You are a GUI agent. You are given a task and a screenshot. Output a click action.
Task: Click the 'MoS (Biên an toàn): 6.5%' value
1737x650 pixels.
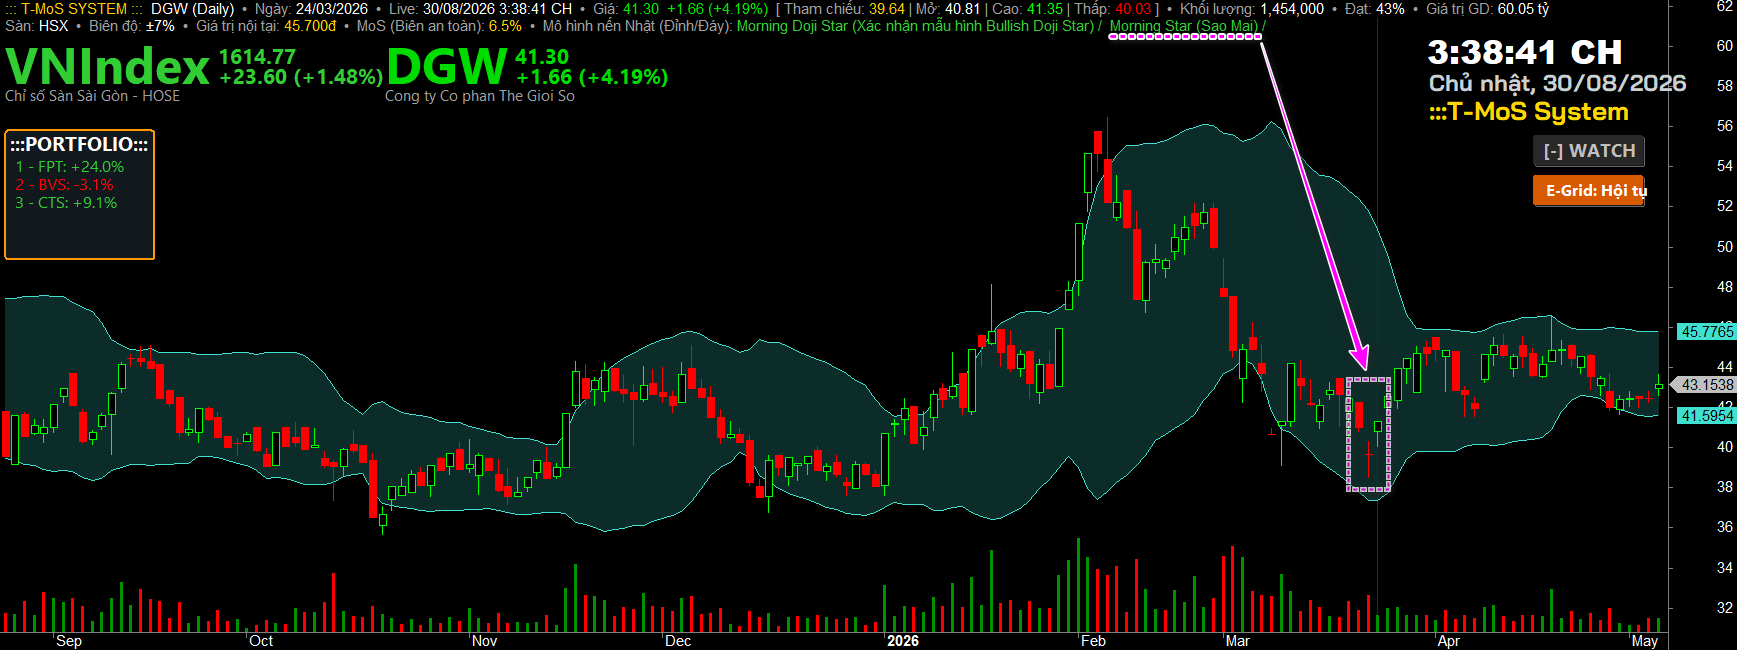point(439,26)
